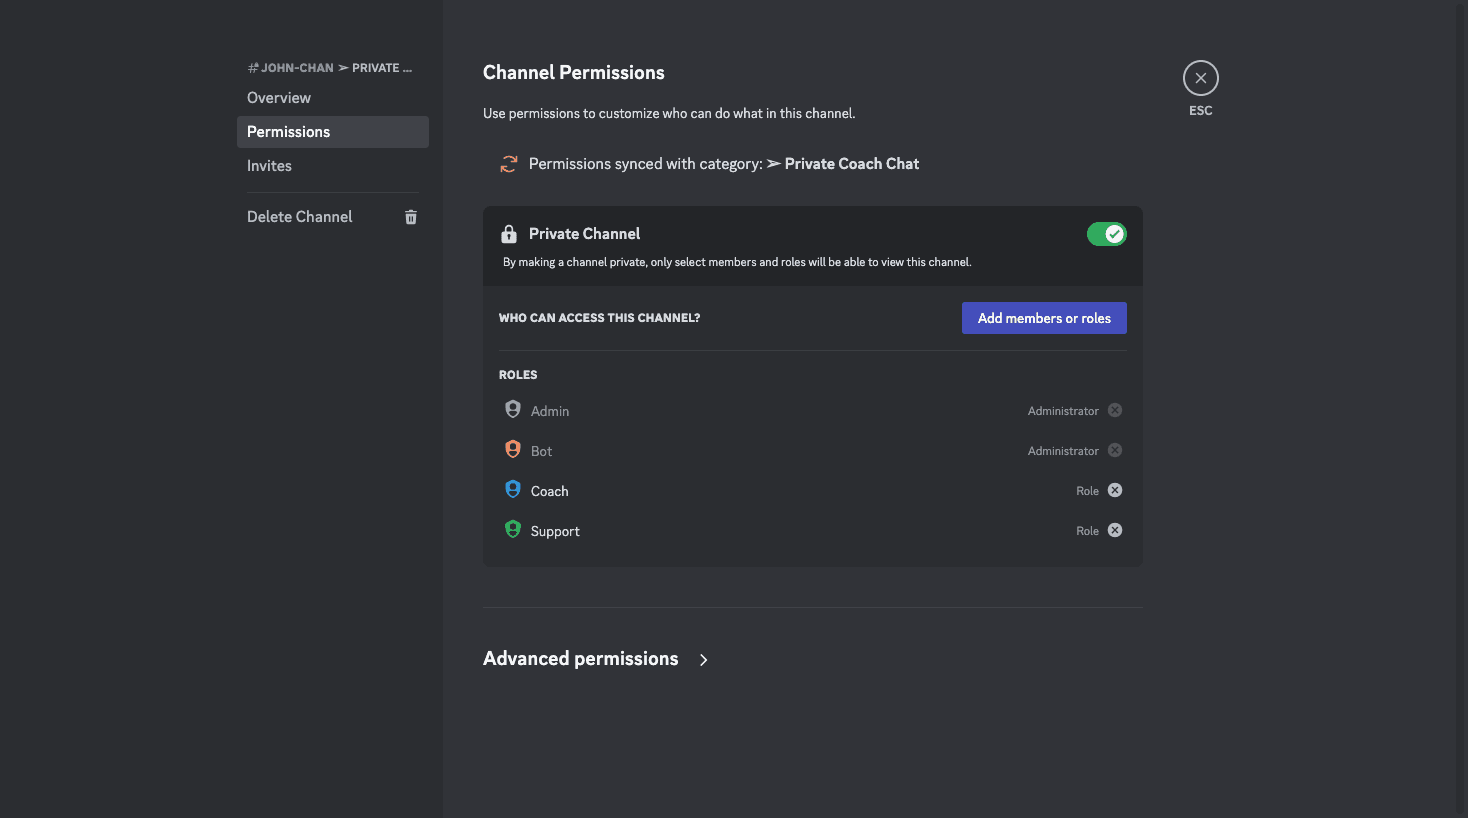Click the Administrator label on Admin row

pyautogui.click(x=1063, y=411)
